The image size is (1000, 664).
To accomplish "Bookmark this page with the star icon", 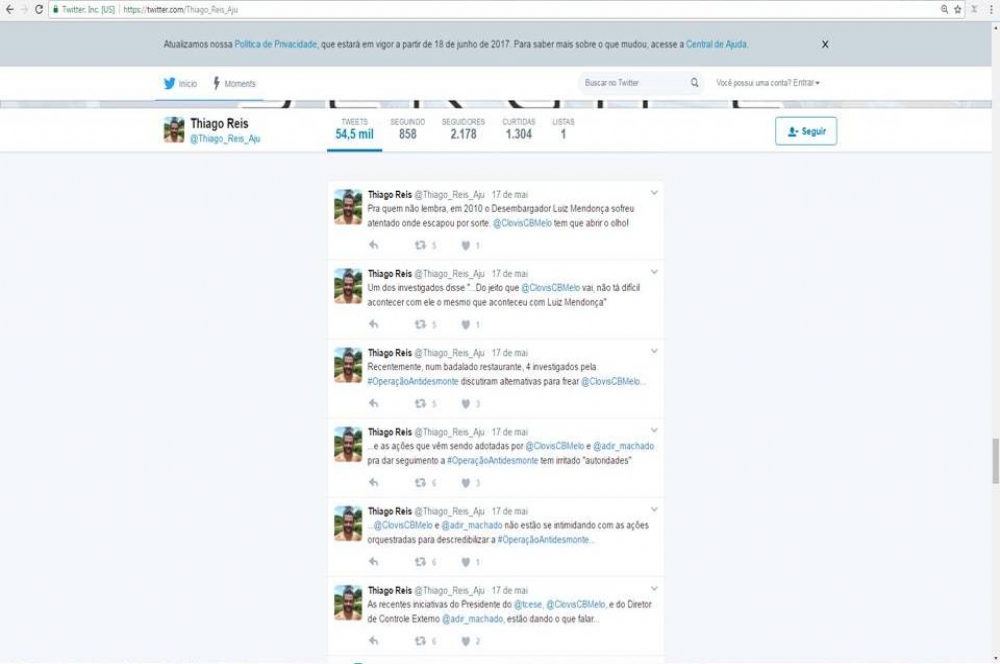I will click(958, 10).
